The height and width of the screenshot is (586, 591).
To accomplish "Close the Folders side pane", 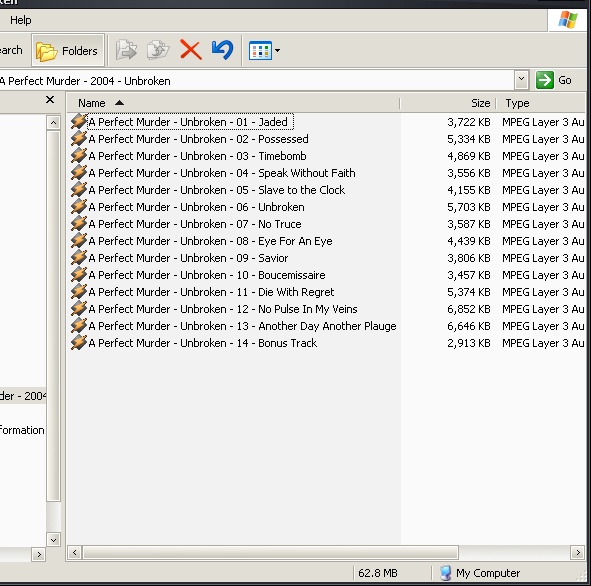I will 50,99.
